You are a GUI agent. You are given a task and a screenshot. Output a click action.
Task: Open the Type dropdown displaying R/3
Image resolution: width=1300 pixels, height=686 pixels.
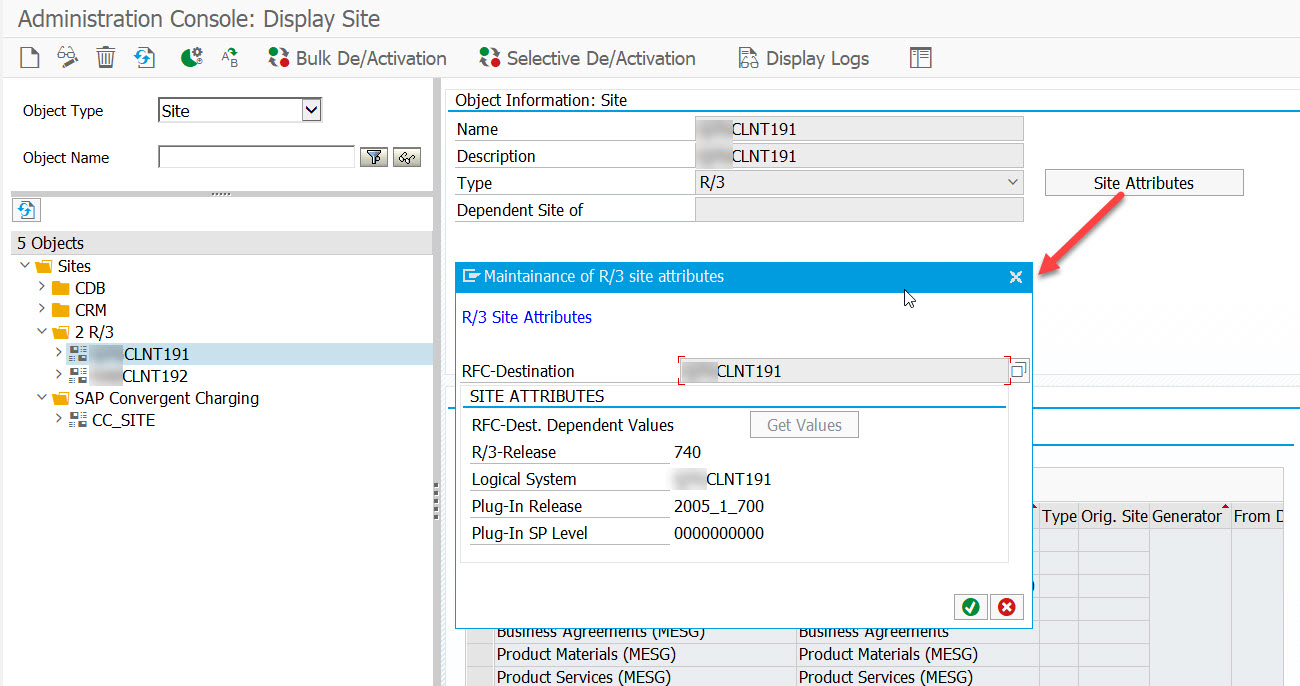[1013, 183]
